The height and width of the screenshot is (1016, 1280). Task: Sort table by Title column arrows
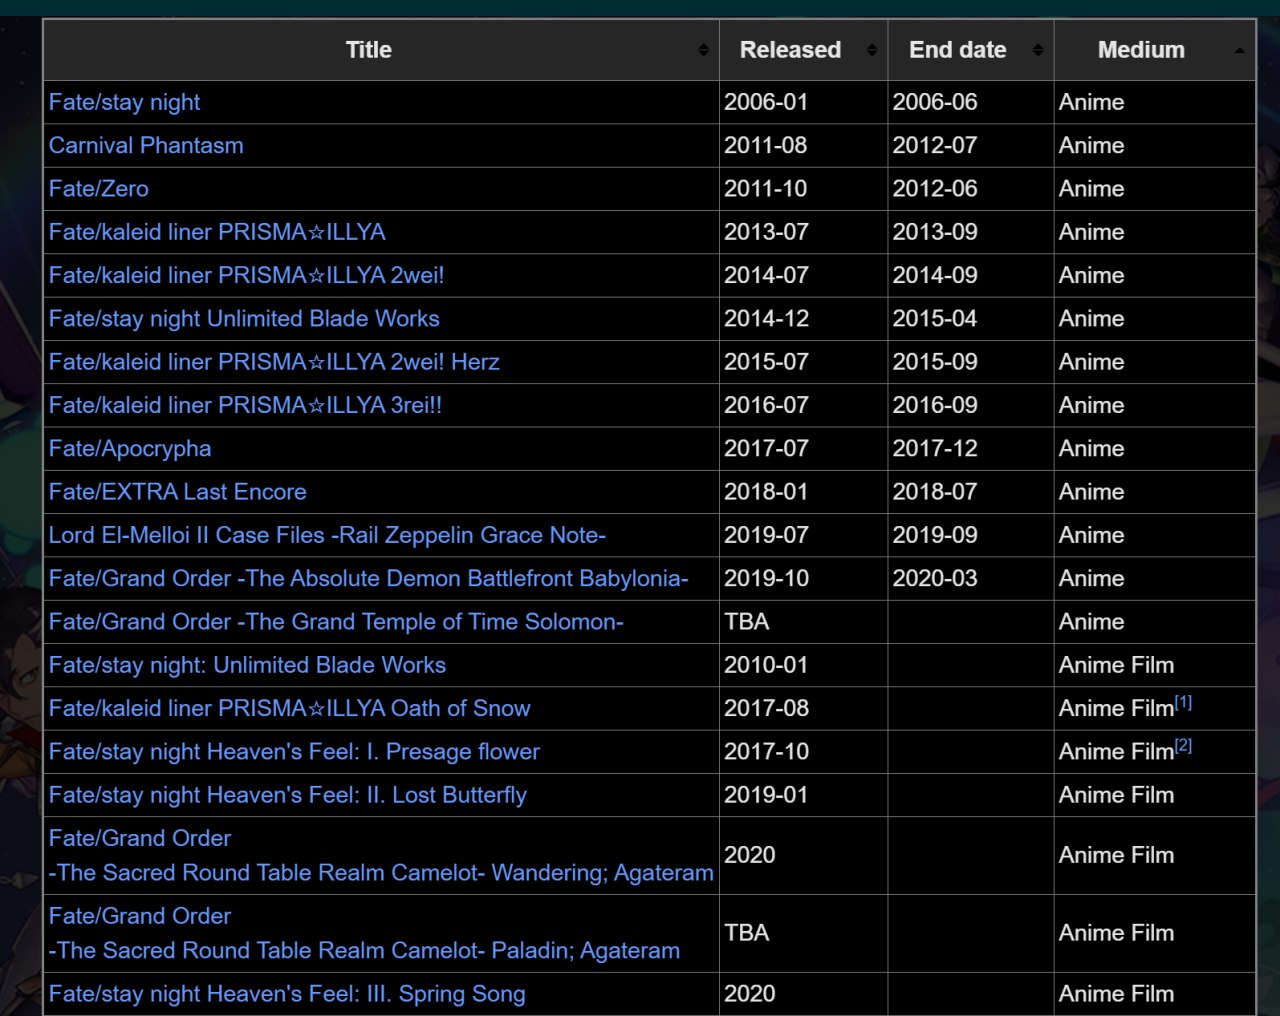pos(703,50)
